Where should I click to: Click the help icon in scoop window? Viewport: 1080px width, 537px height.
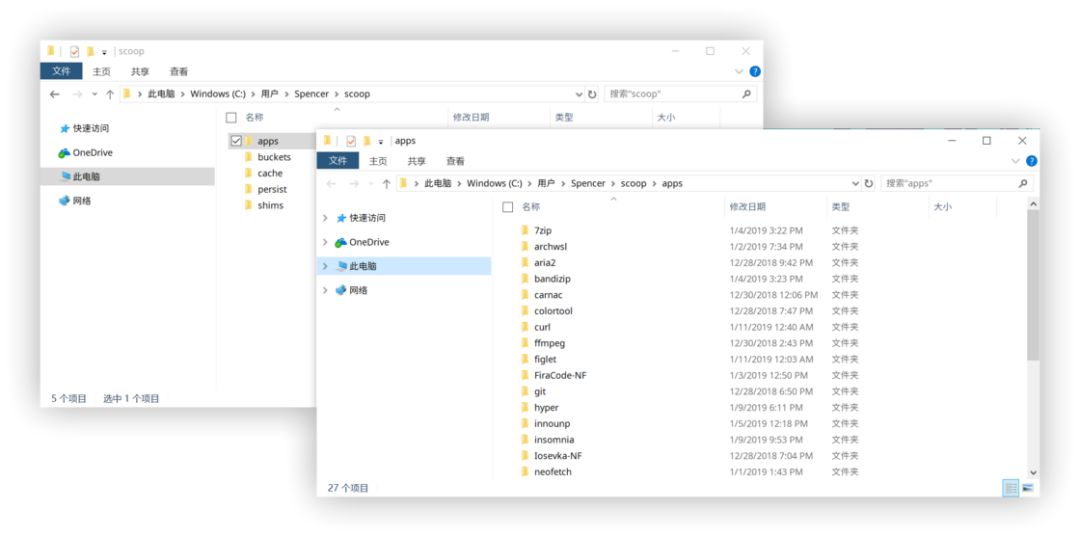pos(755,72)
